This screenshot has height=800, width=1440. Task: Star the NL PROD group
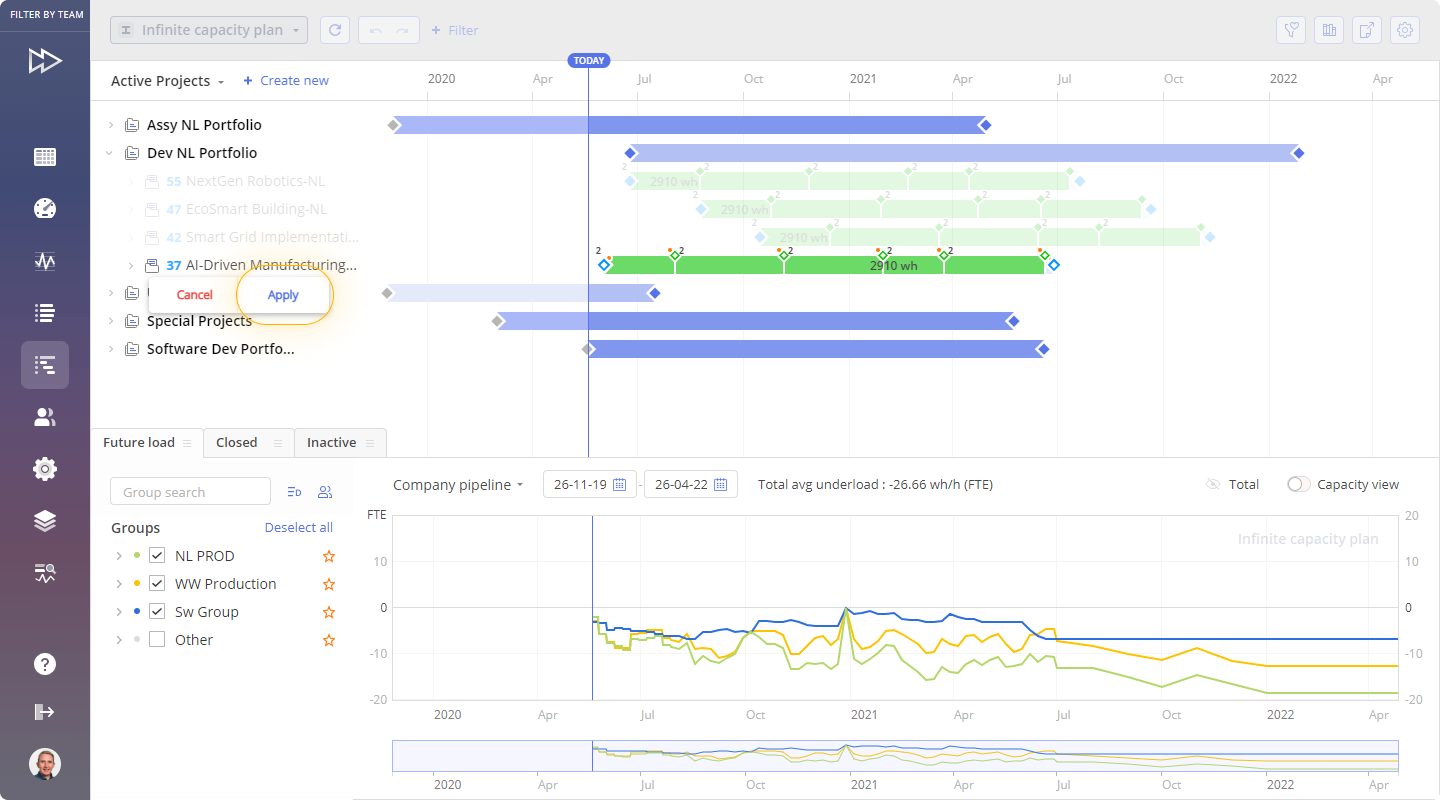coord(328,556)
